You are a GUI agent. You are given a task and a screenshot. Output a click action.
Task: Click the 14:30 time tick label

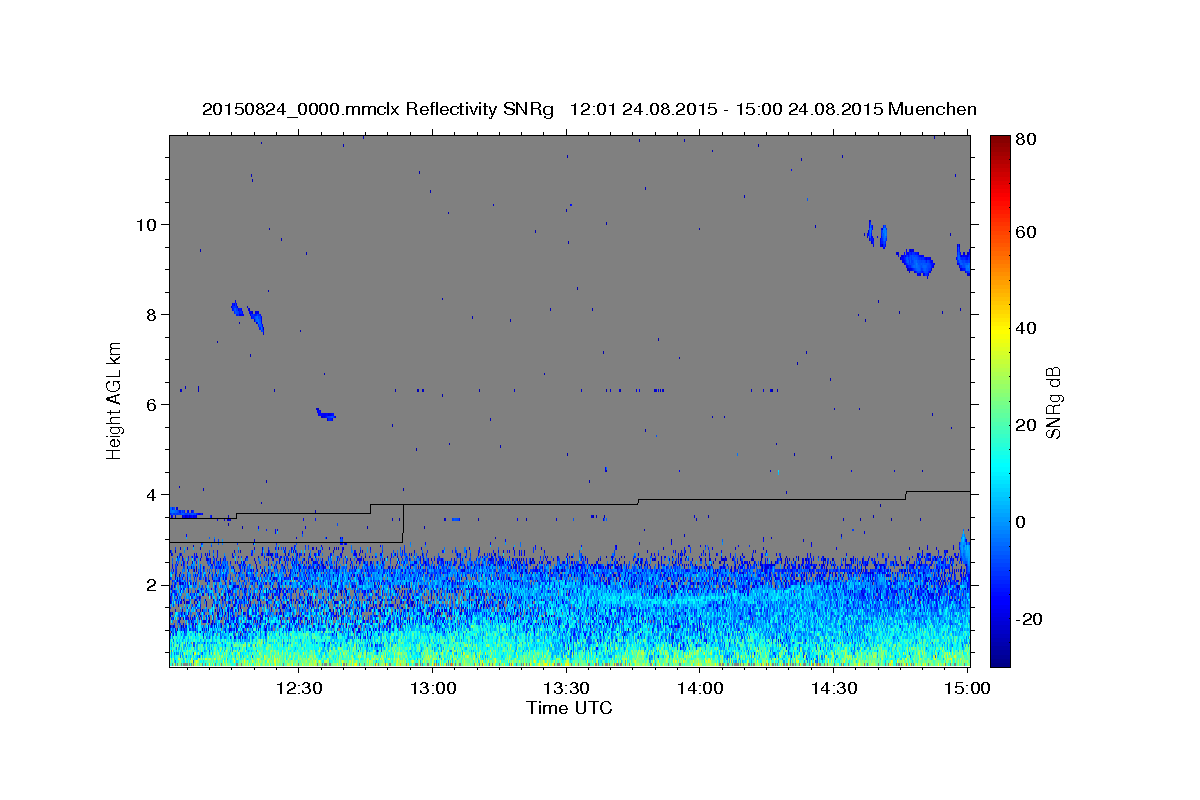[x=833, y=688]
